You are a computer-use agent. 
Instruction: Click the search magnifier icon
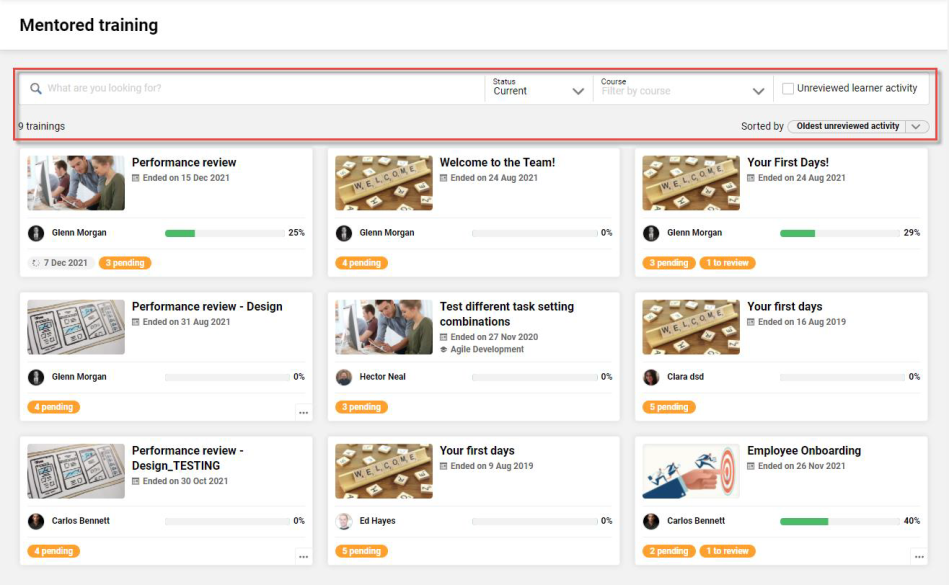(36, 89)
